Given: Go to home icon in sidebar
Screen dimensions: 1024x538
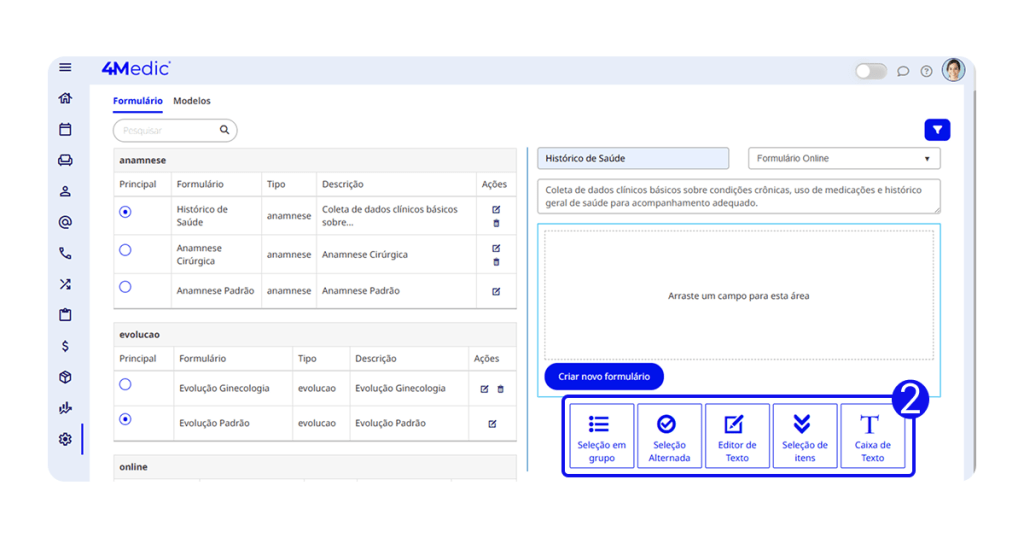Looking at the screenshot, I should [65, 98].
